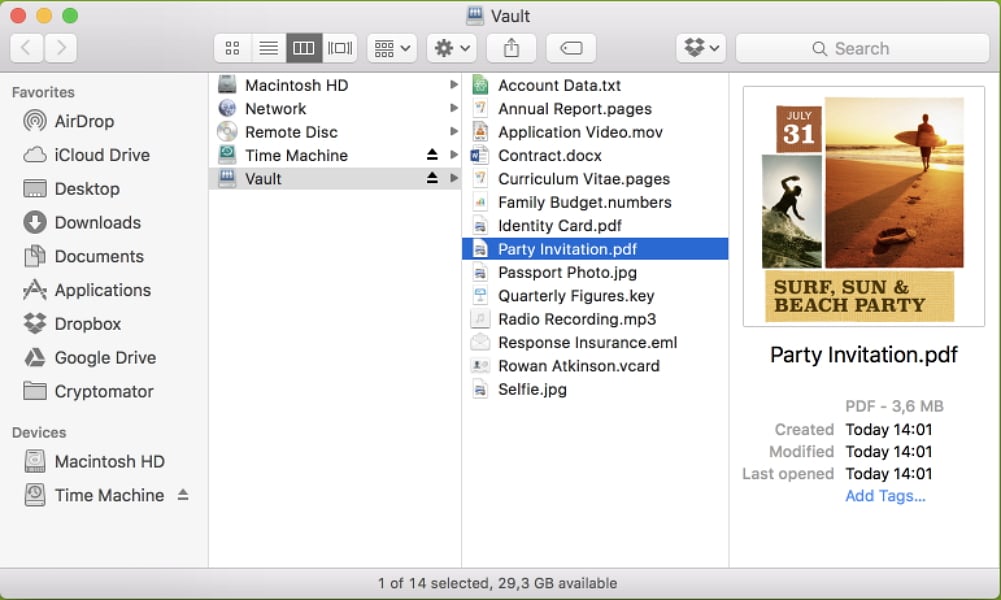Switch to list view in toolbar
This screenshot has height=600, width=1001.
pos(268,48)
